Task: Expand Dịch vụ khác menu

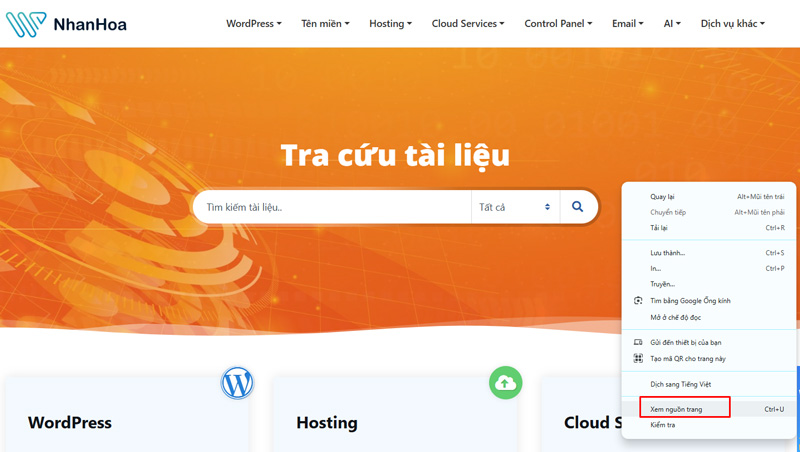Action: coord(733,23)
